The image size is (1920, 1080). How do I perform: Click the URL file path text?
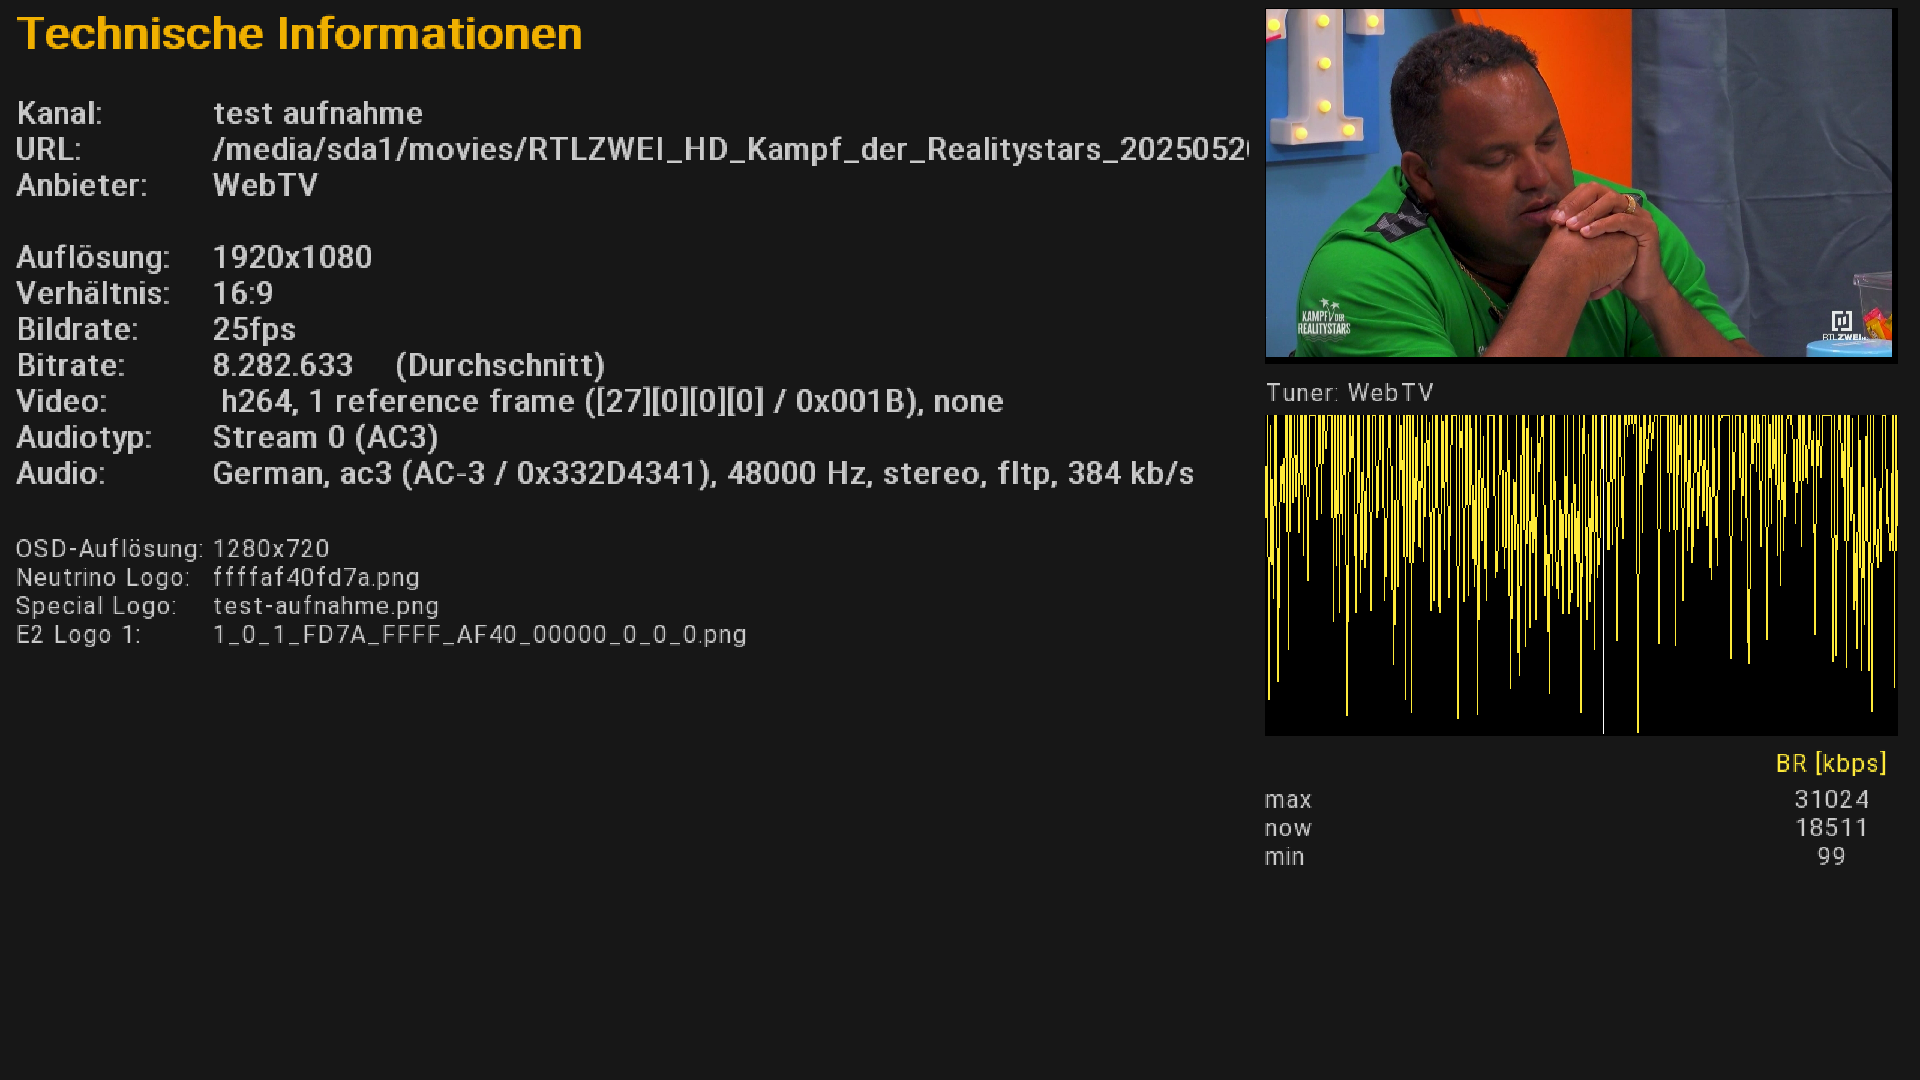[730, 149]
